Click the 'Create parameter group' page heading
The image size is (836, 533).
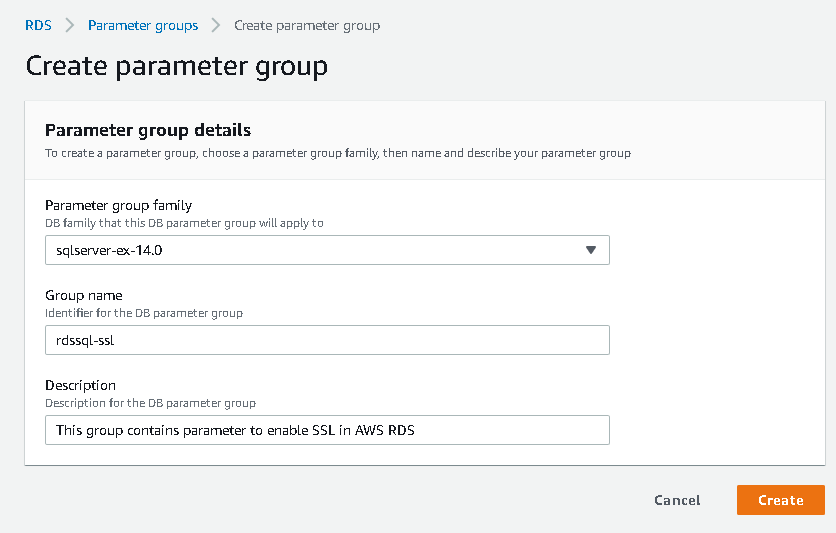pyautogui.click(x=176, y=67)
